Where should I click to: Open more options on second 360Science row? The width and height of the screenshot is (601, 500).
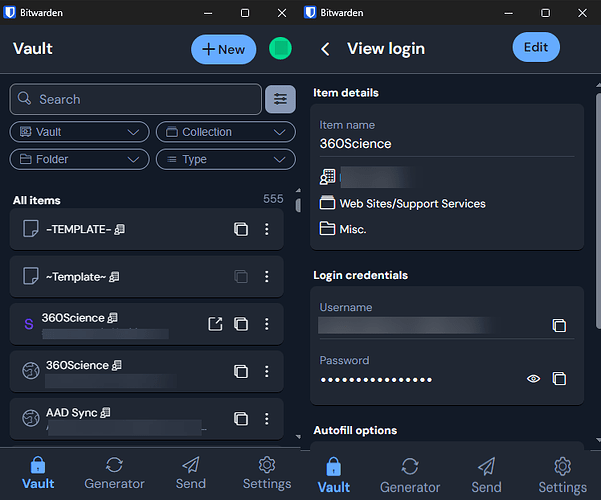tap(267, 371)
